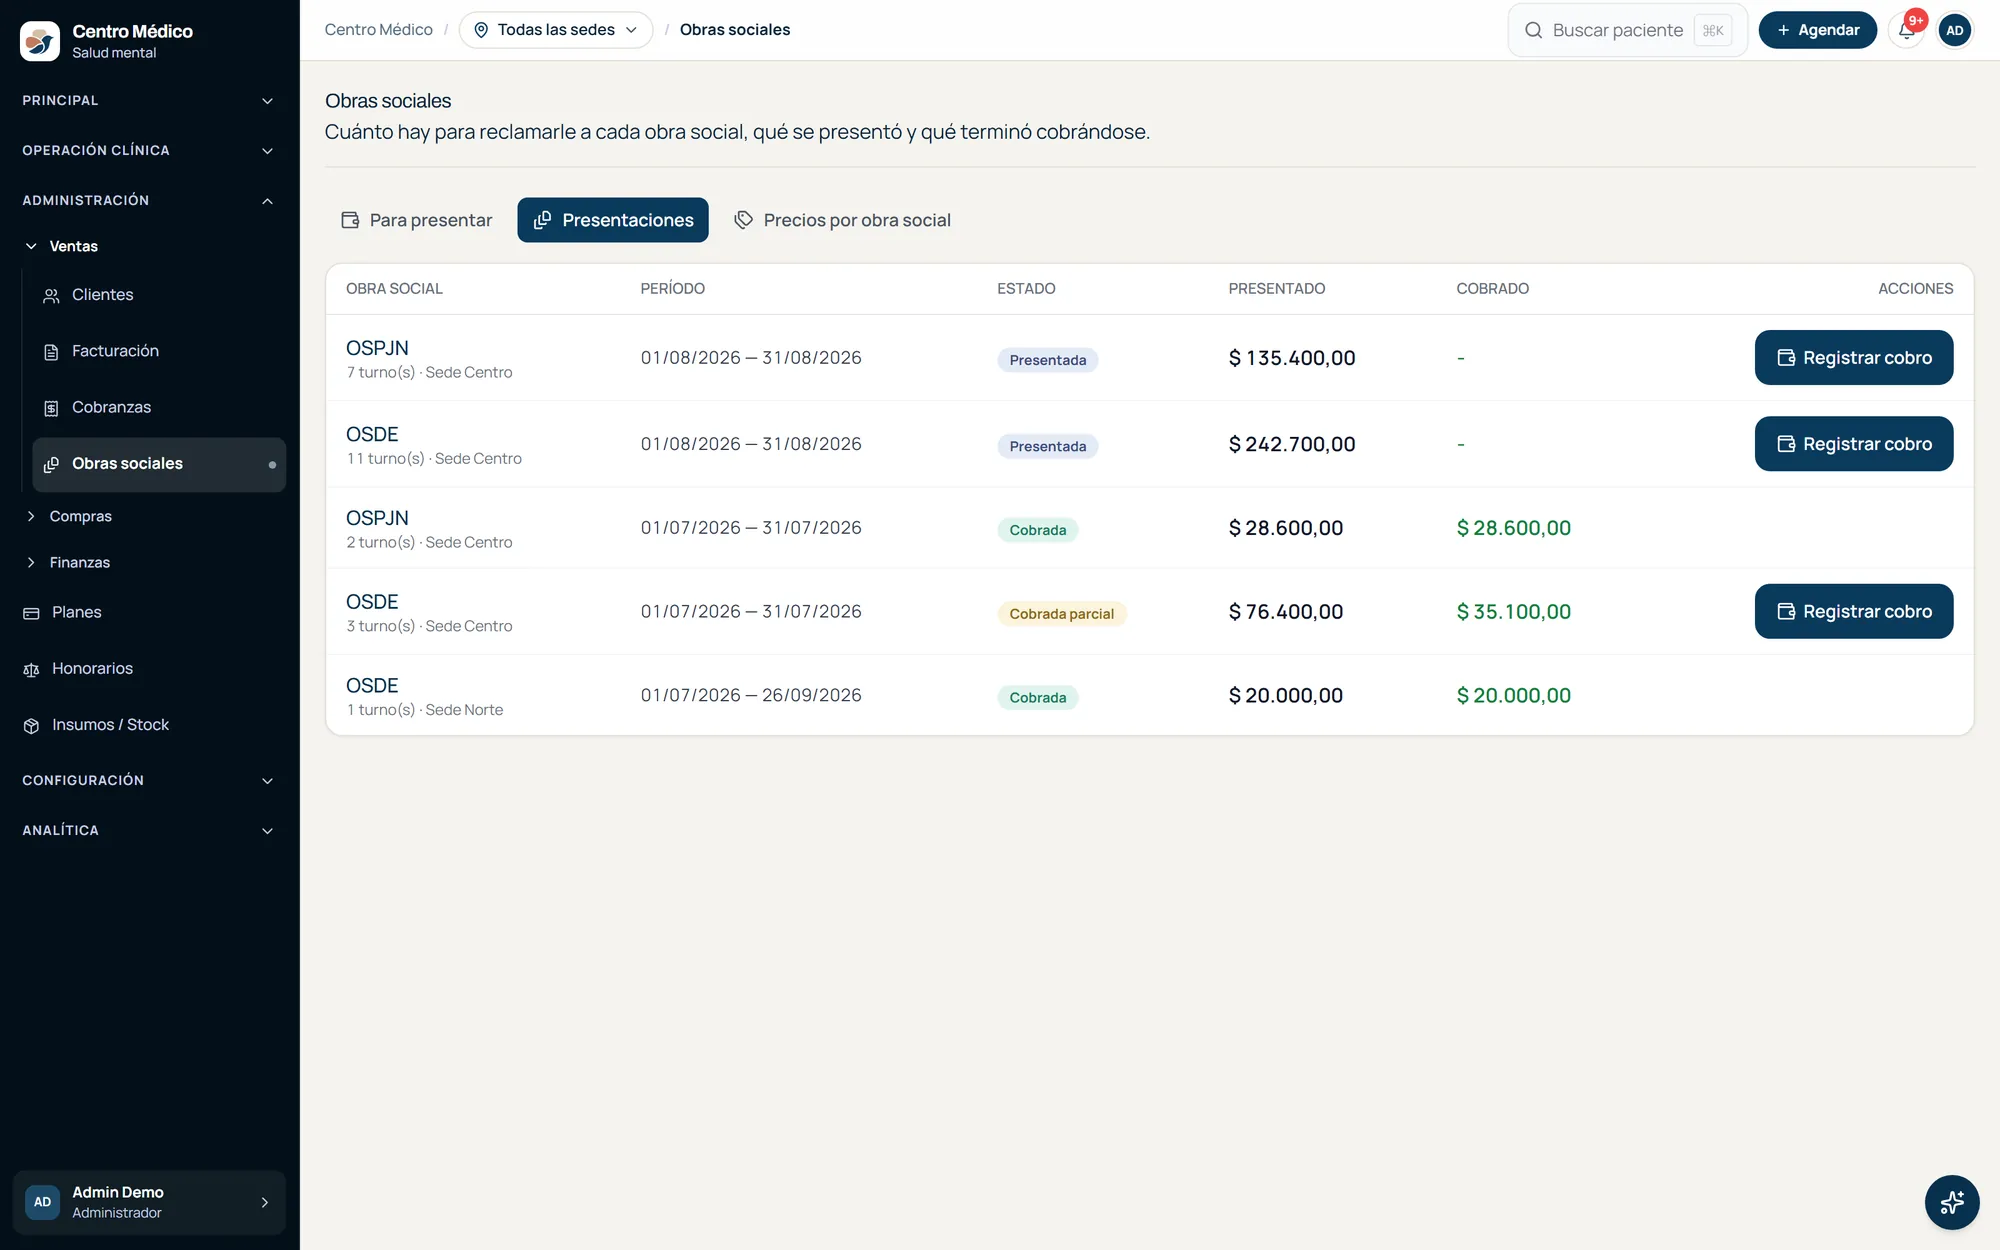
Task: Click the Centro Médico breadcrumb link
Action: (x=378, y=30)
